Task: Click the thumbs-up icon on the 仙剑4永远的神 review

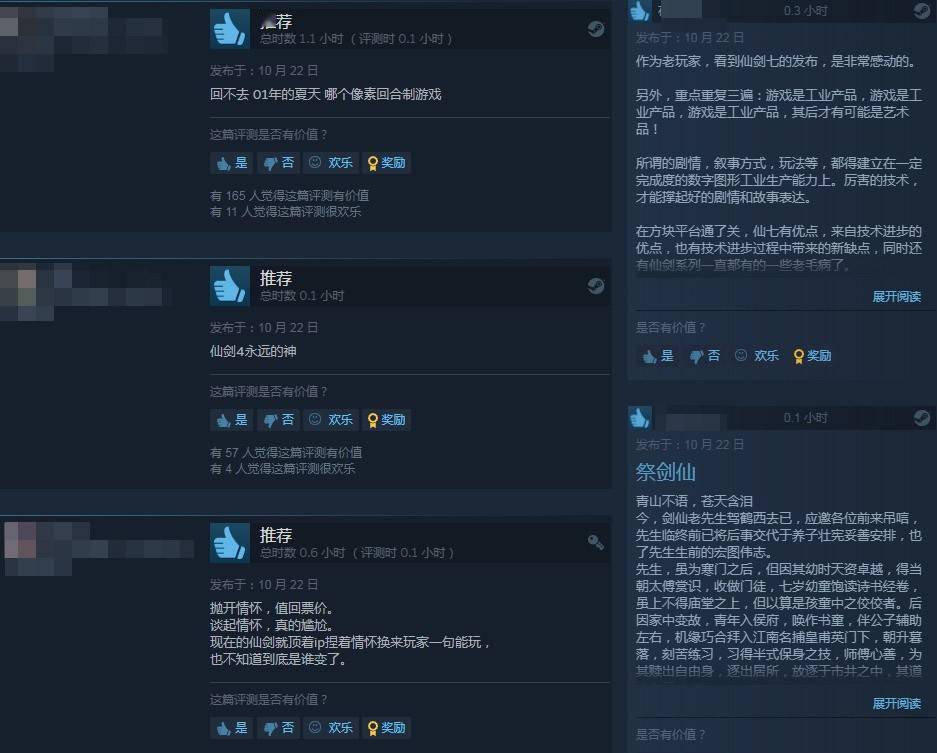Action: [230, 286]
